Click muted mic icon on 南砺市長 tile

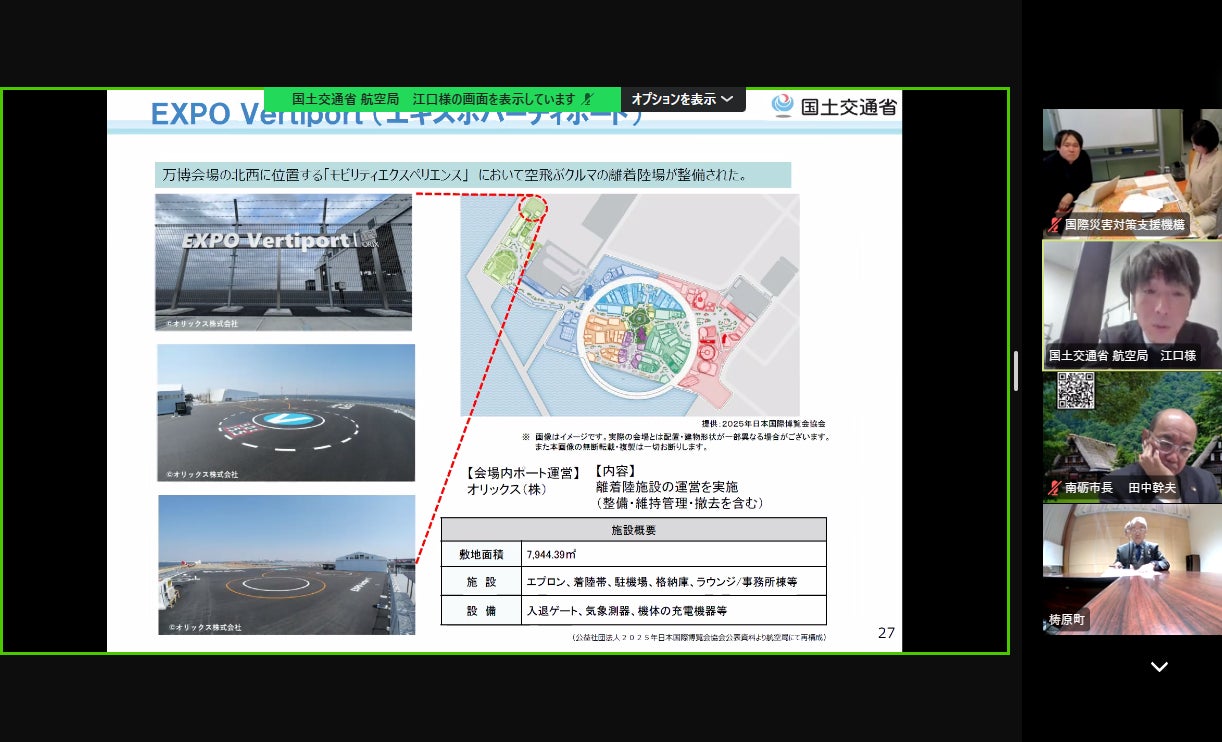tap(1054, 488)
